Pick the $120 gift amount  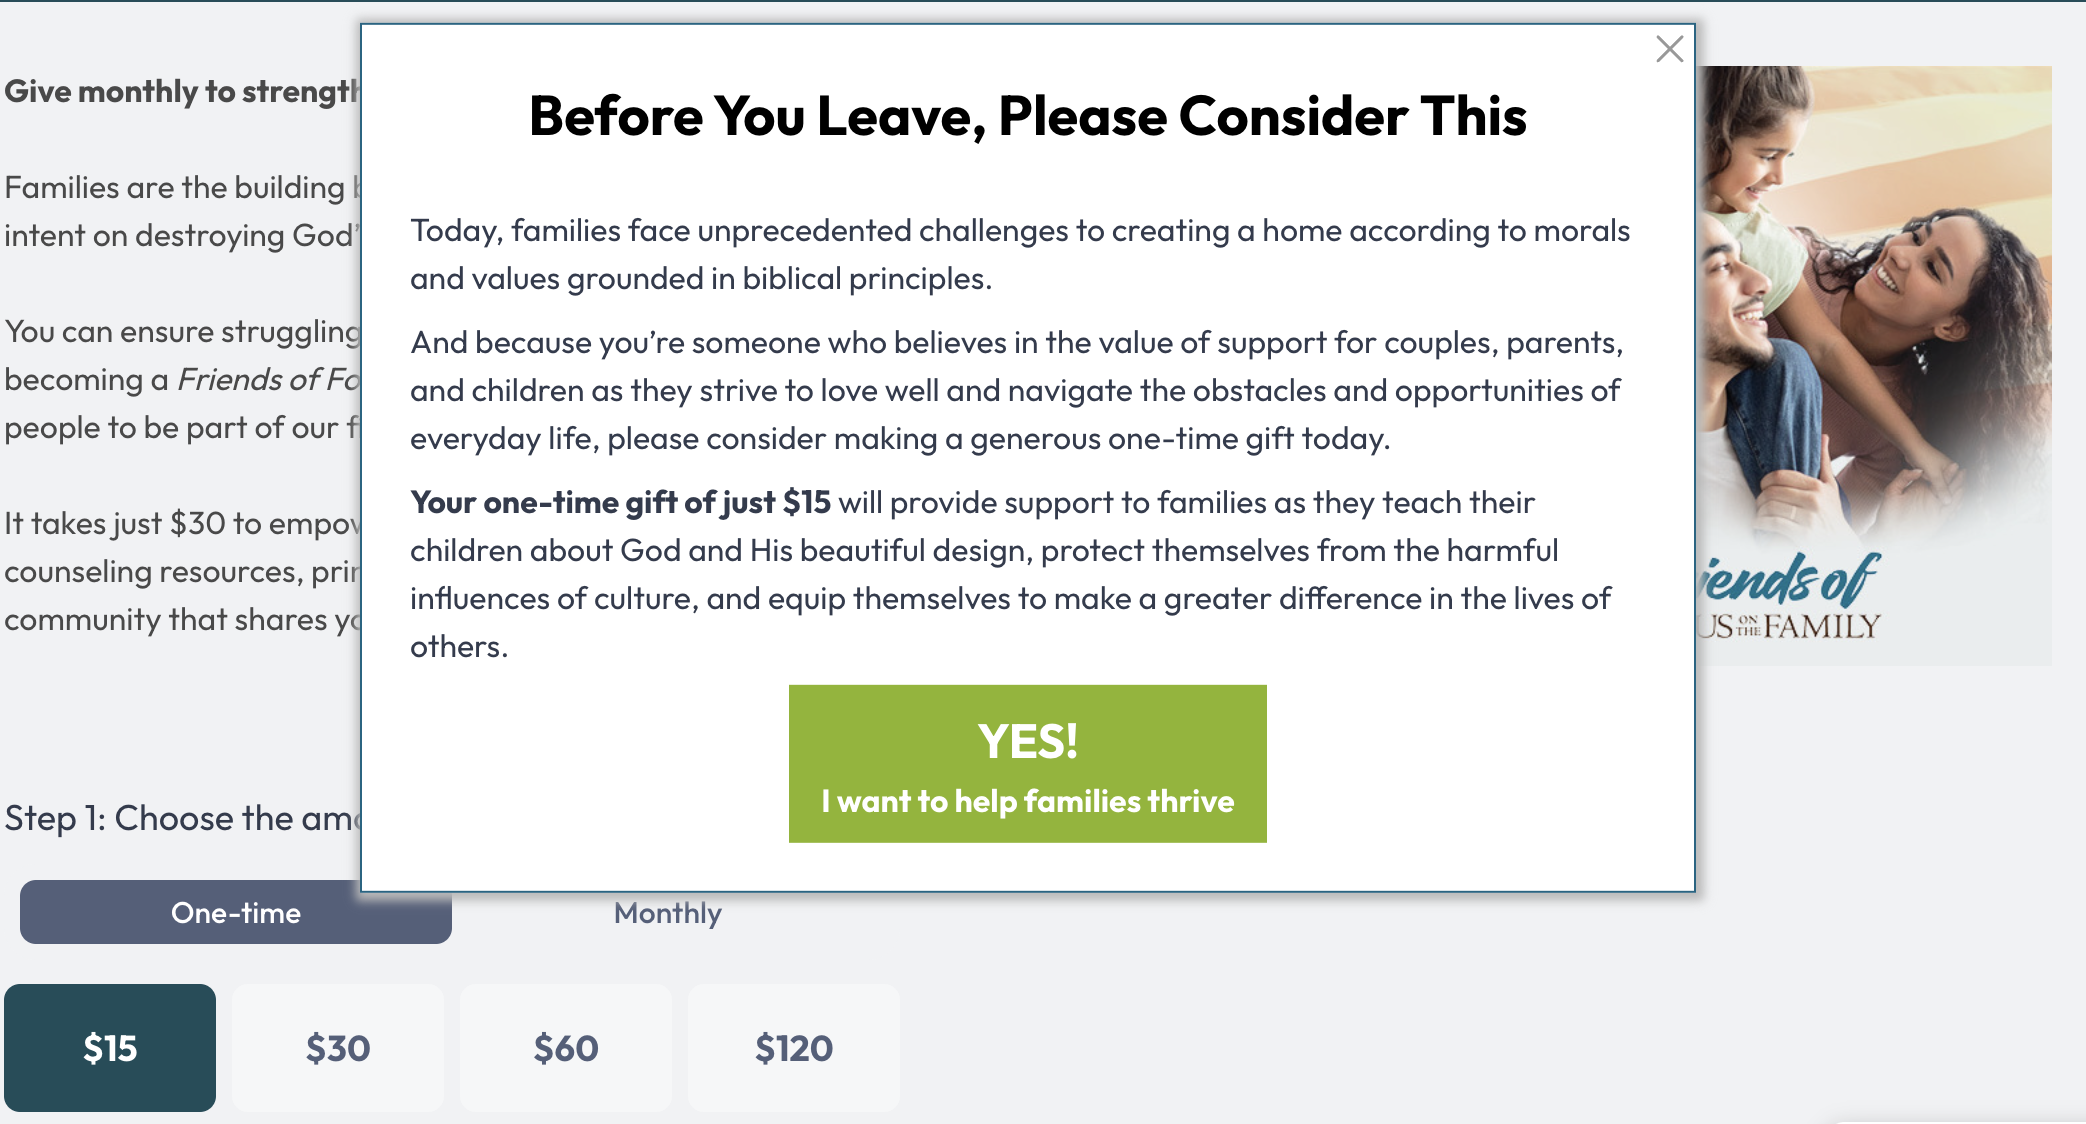[794, 1047]
